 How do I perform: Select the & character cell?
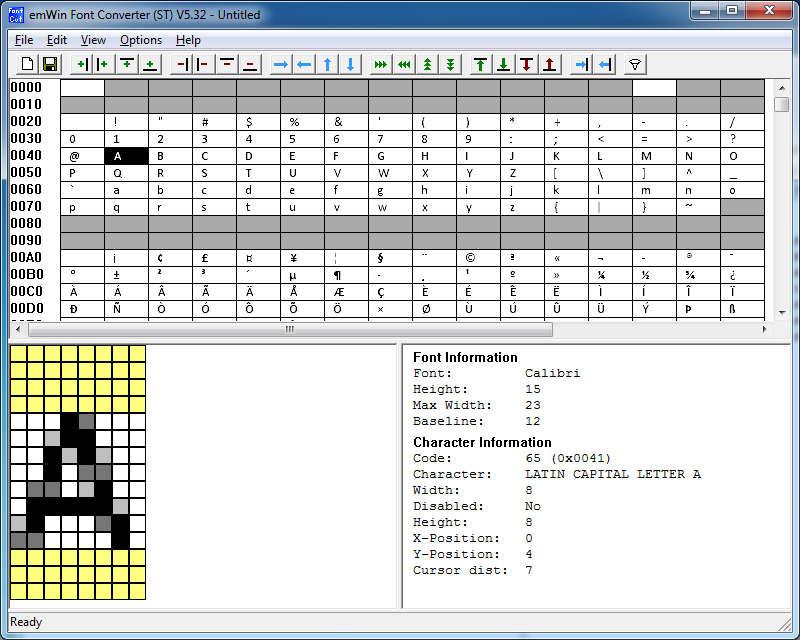[346, 122]
